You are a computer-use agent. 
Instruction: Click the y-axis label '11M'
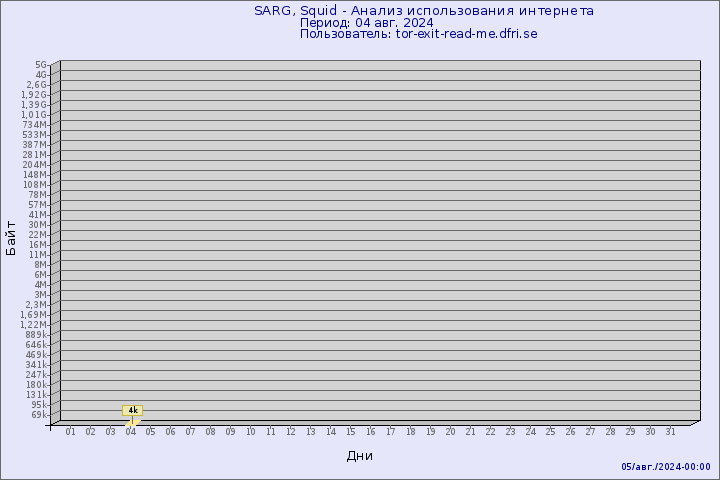coord(38,255)
